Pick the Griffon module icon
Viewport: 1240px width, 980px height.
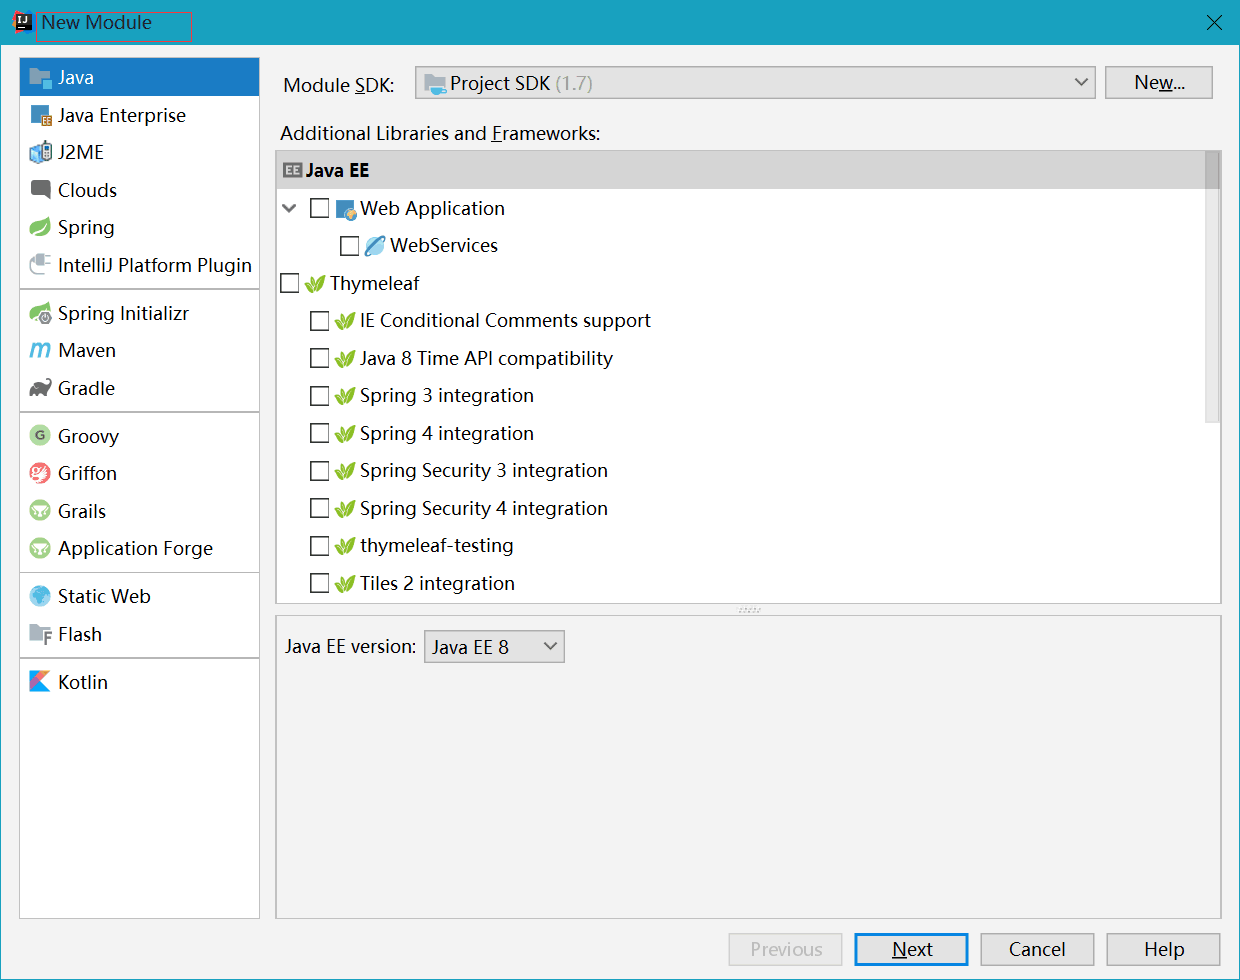point(40,473)
